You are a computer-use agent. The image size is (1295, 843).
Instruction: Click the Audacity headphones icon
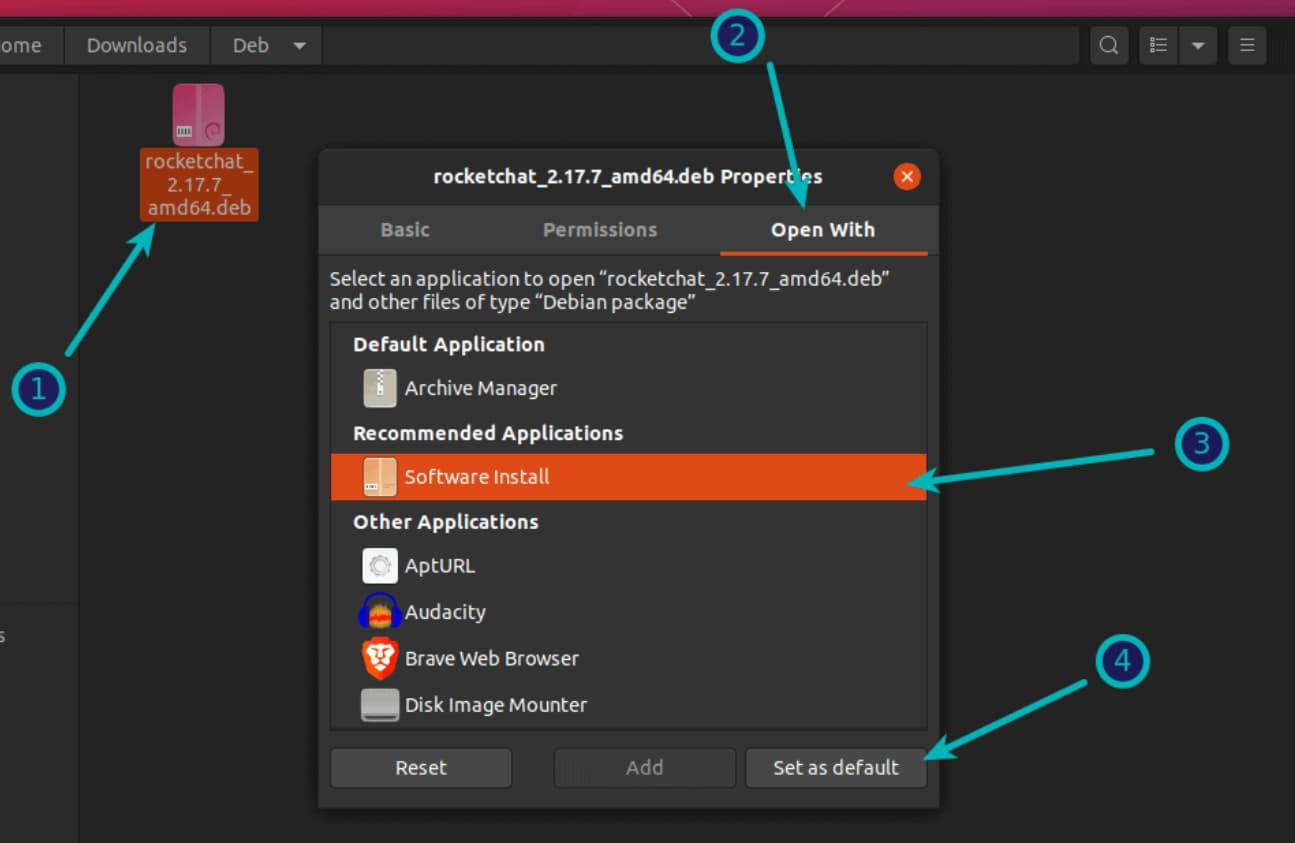(x=380, y=612)
